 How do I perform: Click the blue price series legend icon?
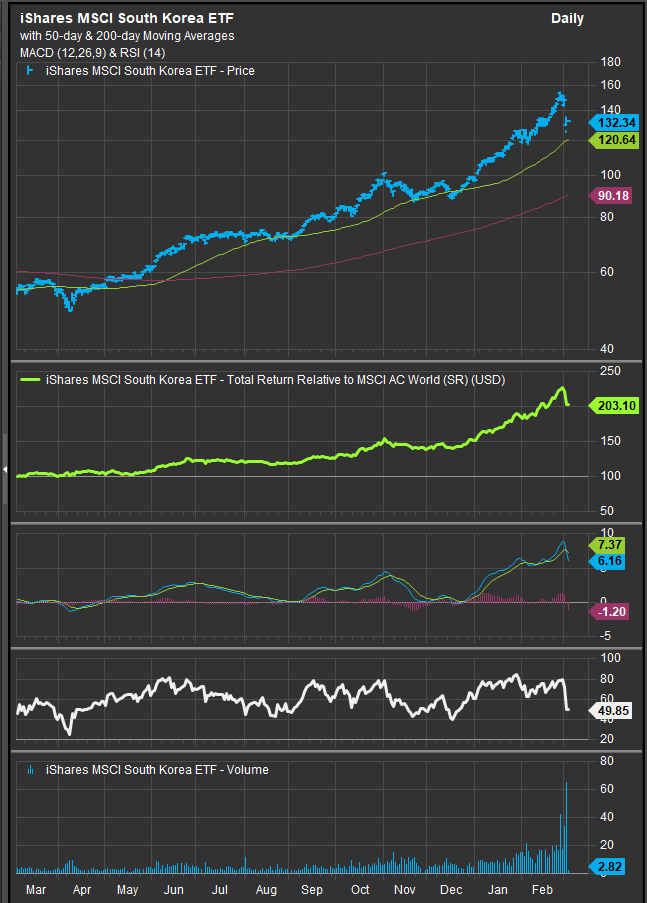click(x=30, y=71)
